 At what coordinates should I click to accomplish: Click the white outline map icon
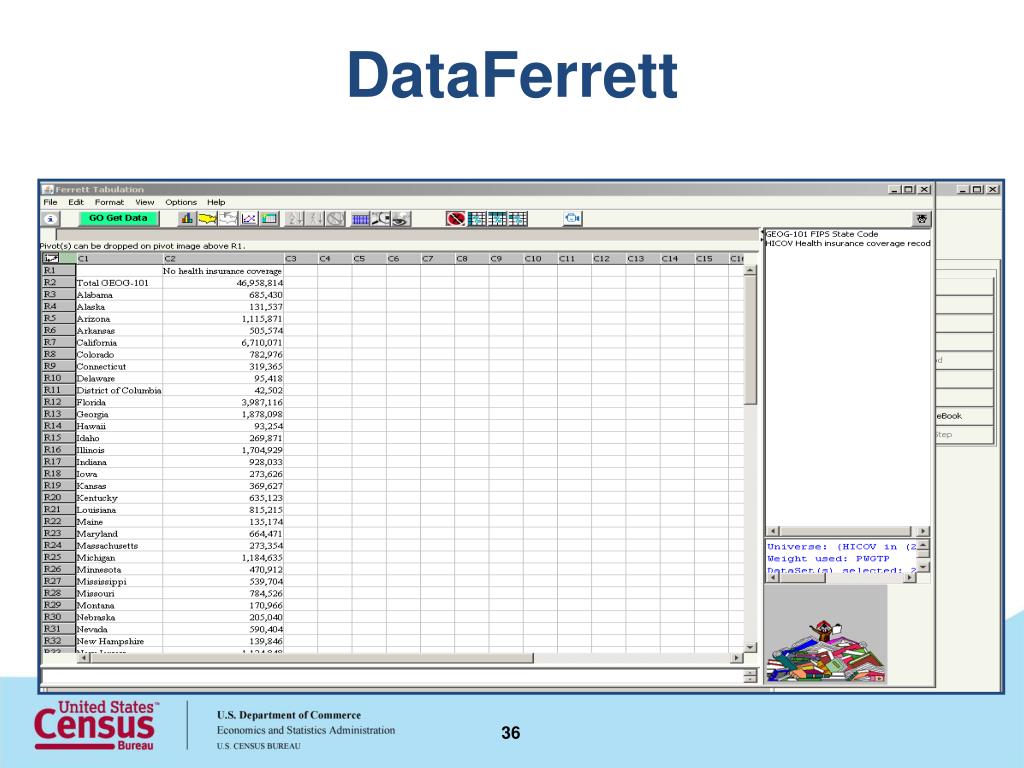coord(228,219)
